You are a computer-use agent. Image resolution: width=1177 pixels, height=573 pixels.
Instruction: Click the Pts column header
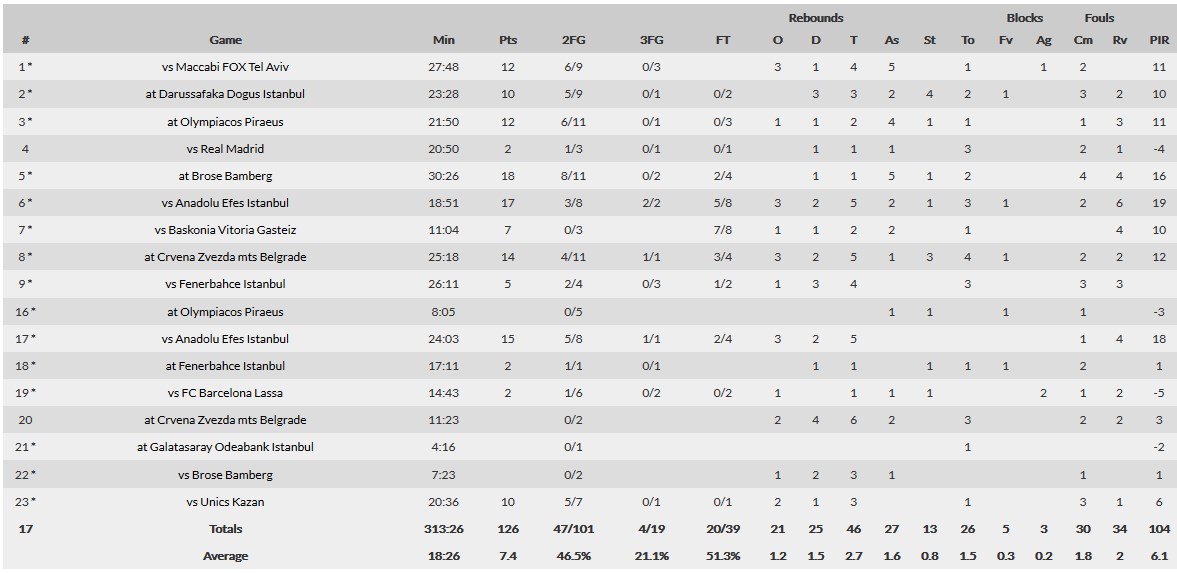tap(508, 40)
